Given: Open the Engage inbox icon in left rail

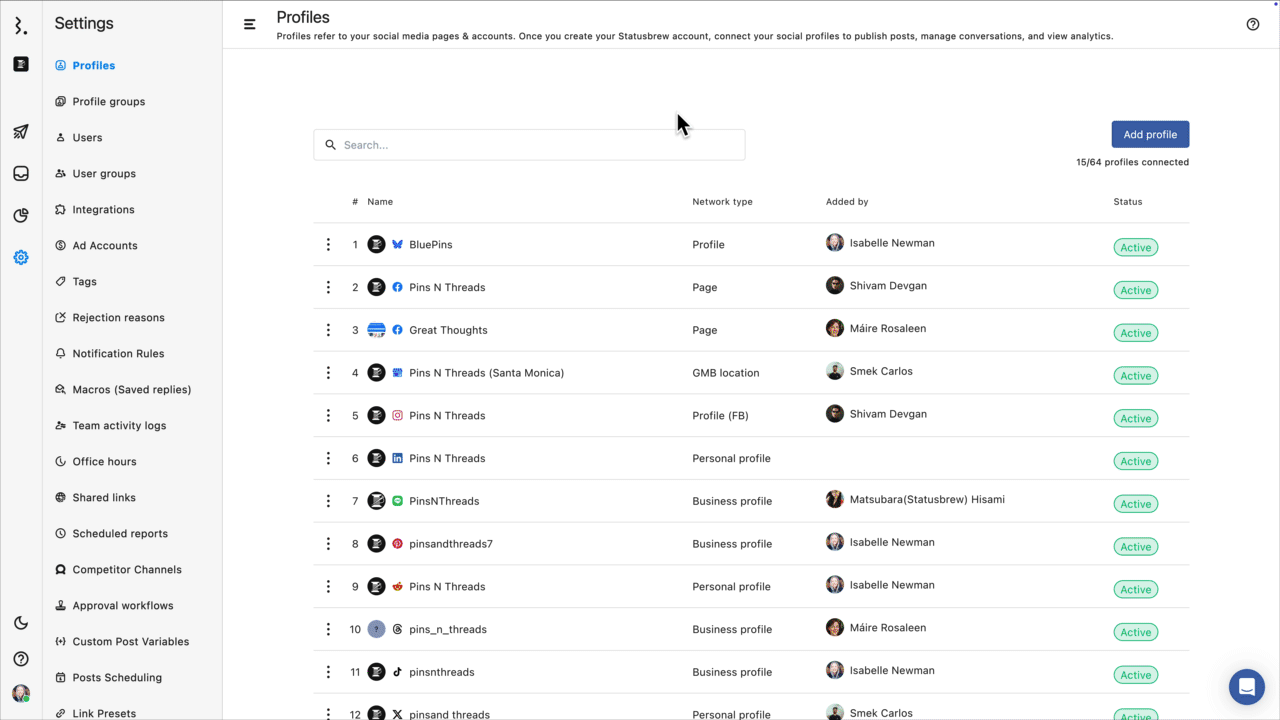Looking at the screenshot, I should (21, 174).
